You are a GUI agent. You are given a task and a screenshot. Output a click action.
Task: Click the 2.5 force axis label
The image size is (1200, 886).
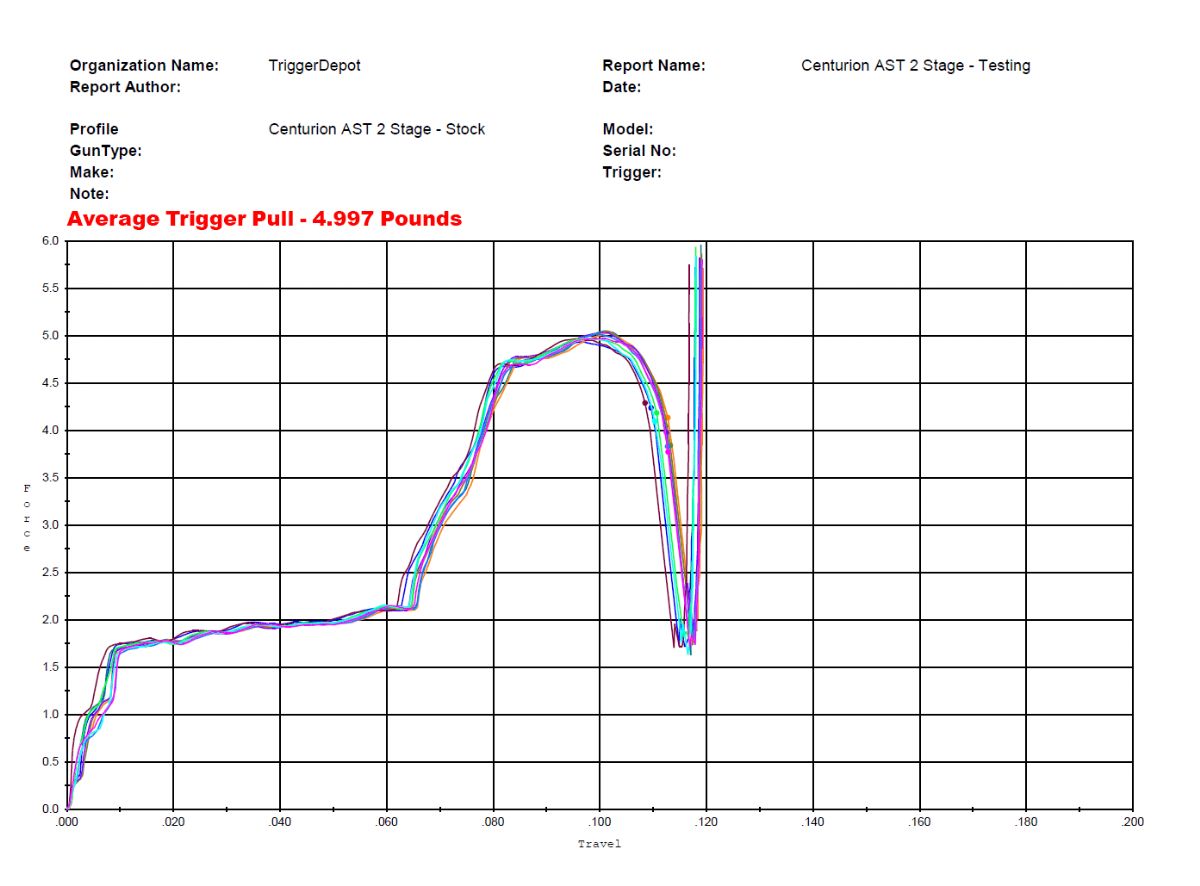49,573
